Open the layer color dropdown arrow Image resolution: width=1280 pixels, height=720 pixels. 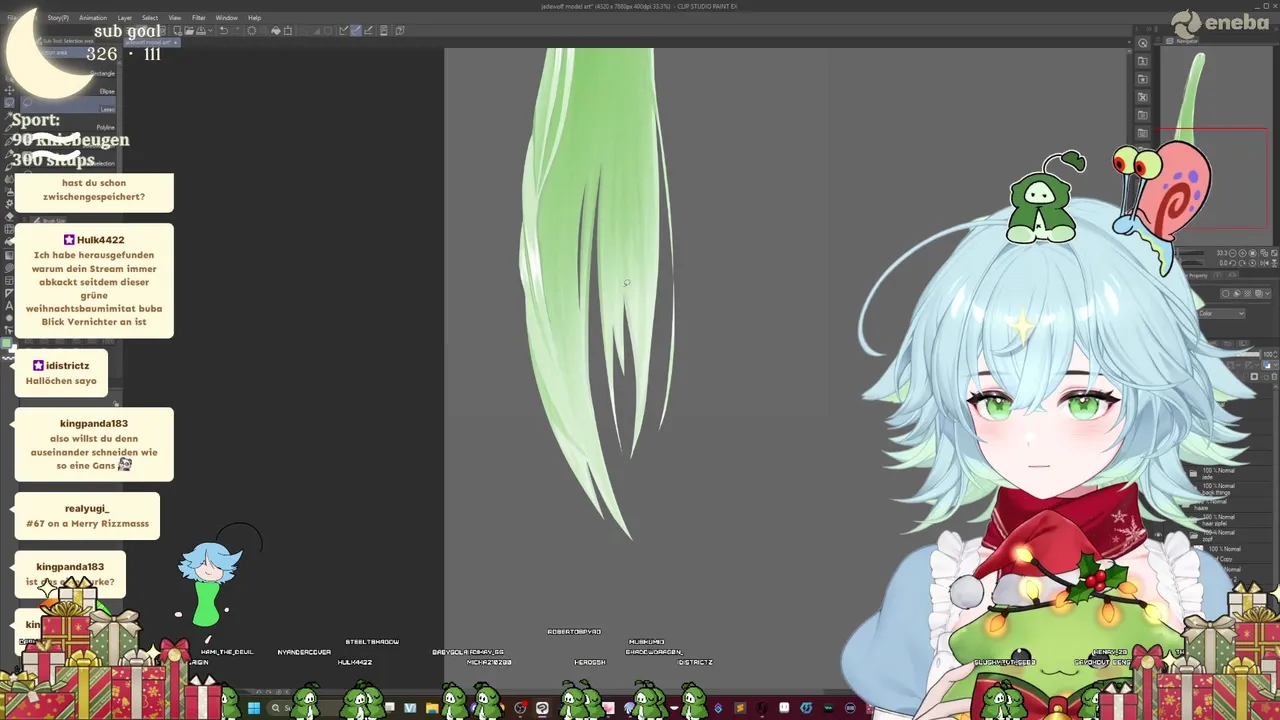point(1275,365)
